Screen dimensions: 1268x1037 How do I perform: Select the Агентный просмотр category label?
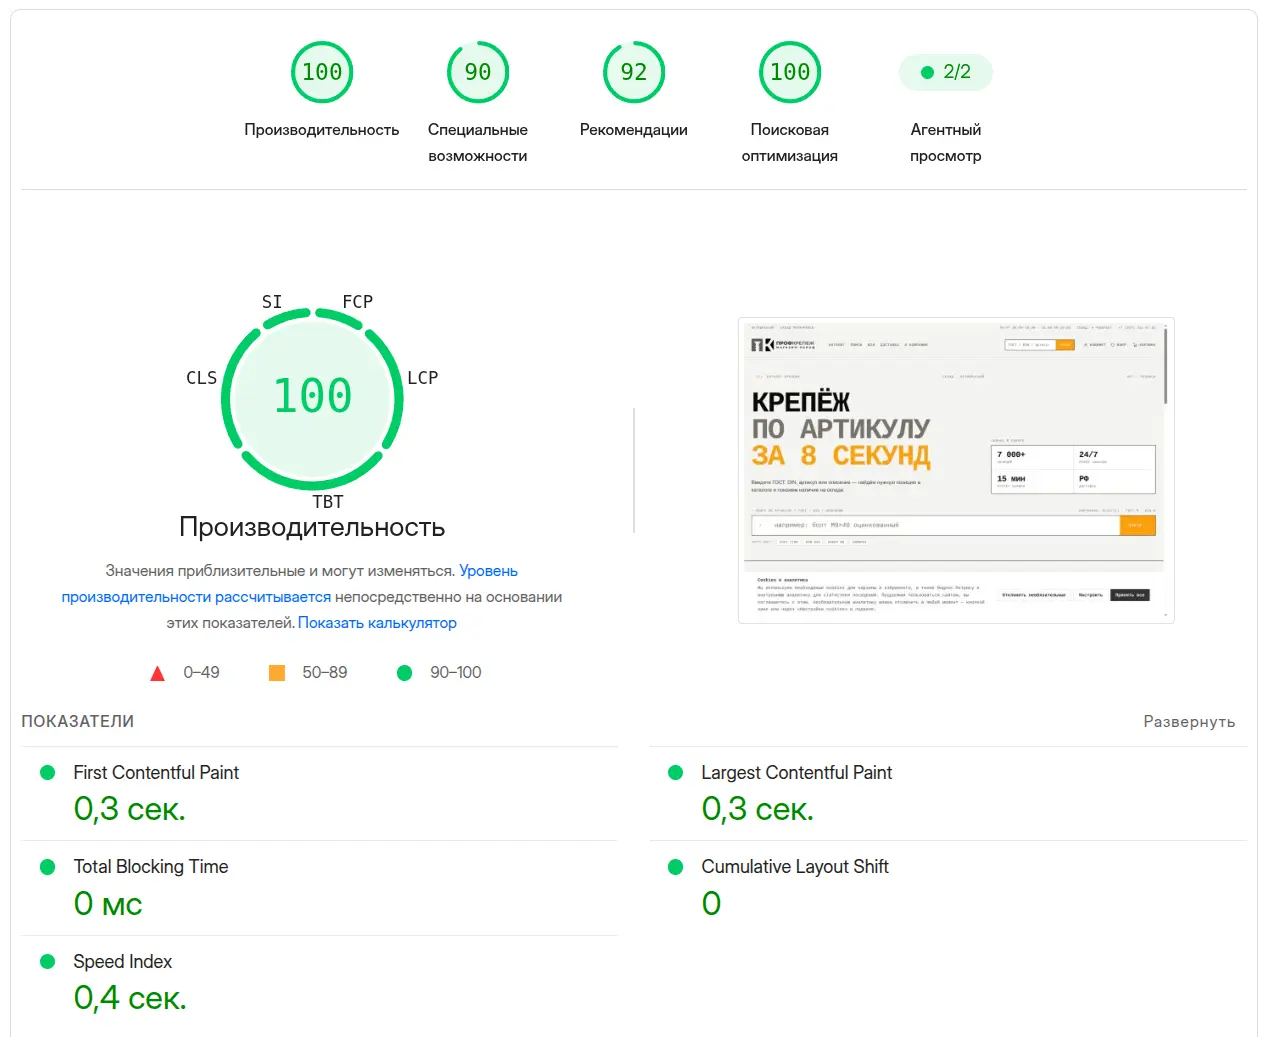946,143
